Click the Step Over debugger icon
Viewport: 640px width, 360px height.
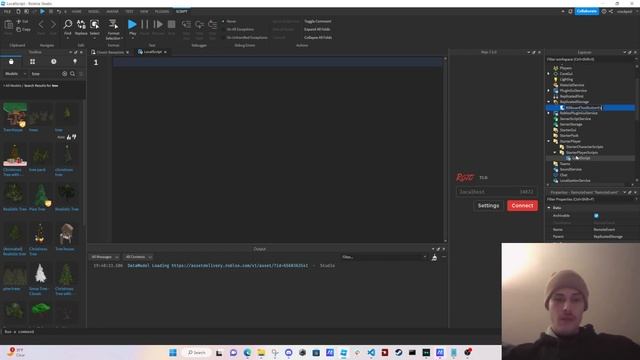[x=199, y=24]
